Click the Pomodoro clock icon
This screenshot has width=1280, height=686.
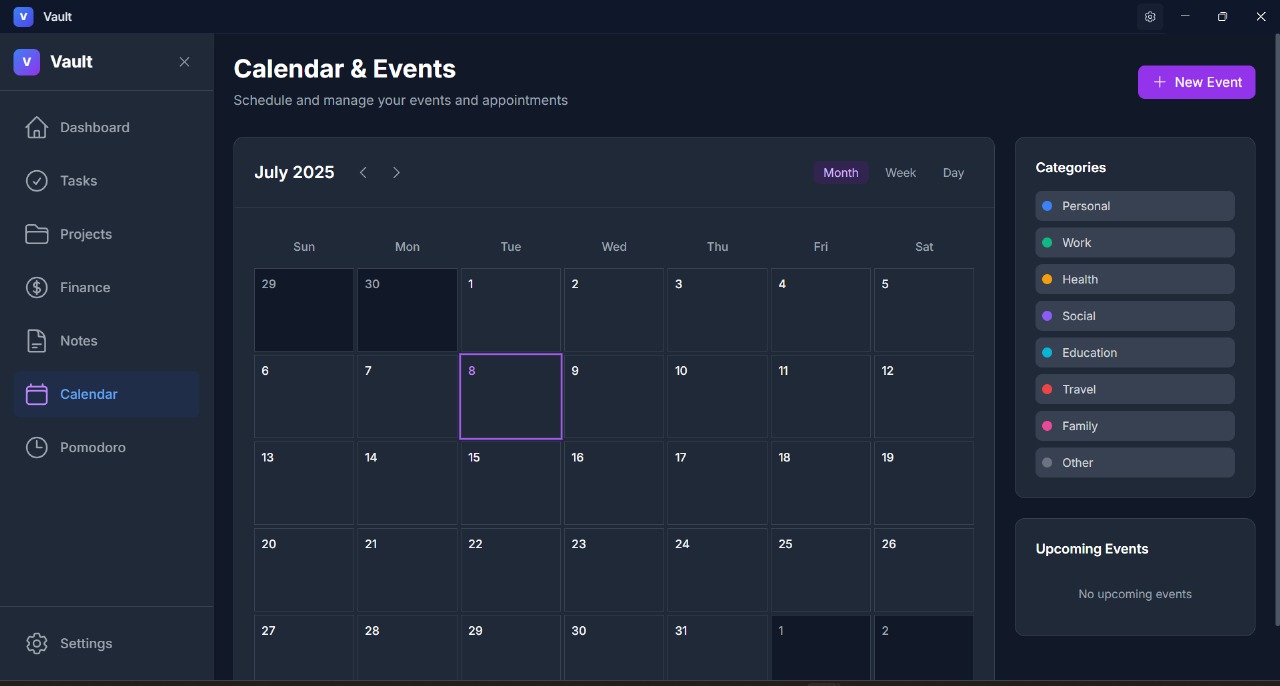point(37,448)
